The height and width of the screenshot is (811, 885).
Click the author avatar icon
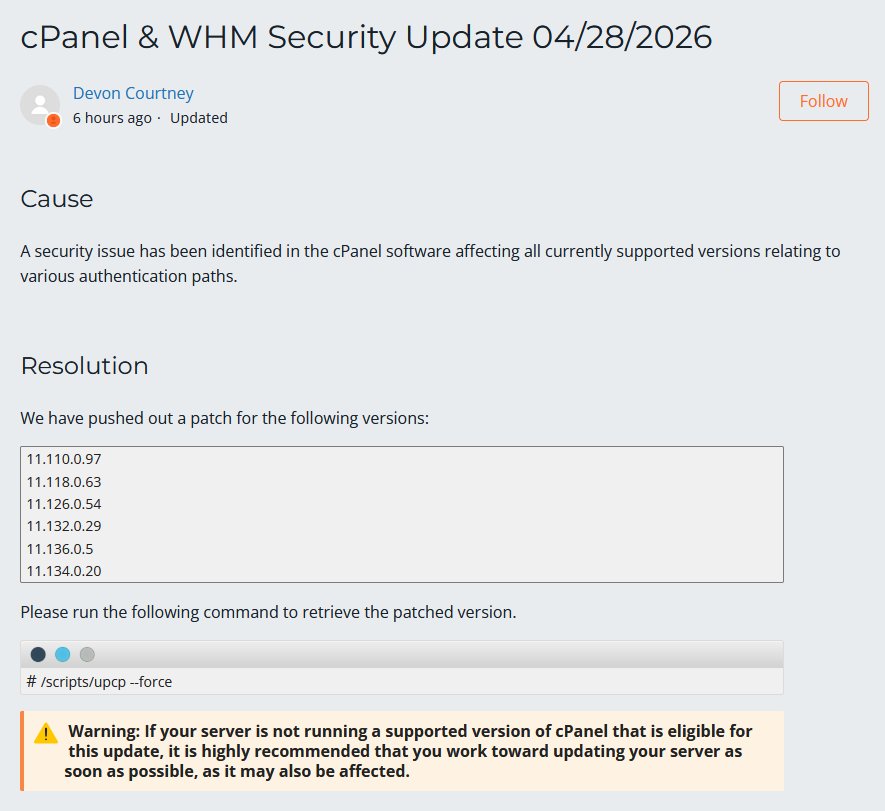40,105
